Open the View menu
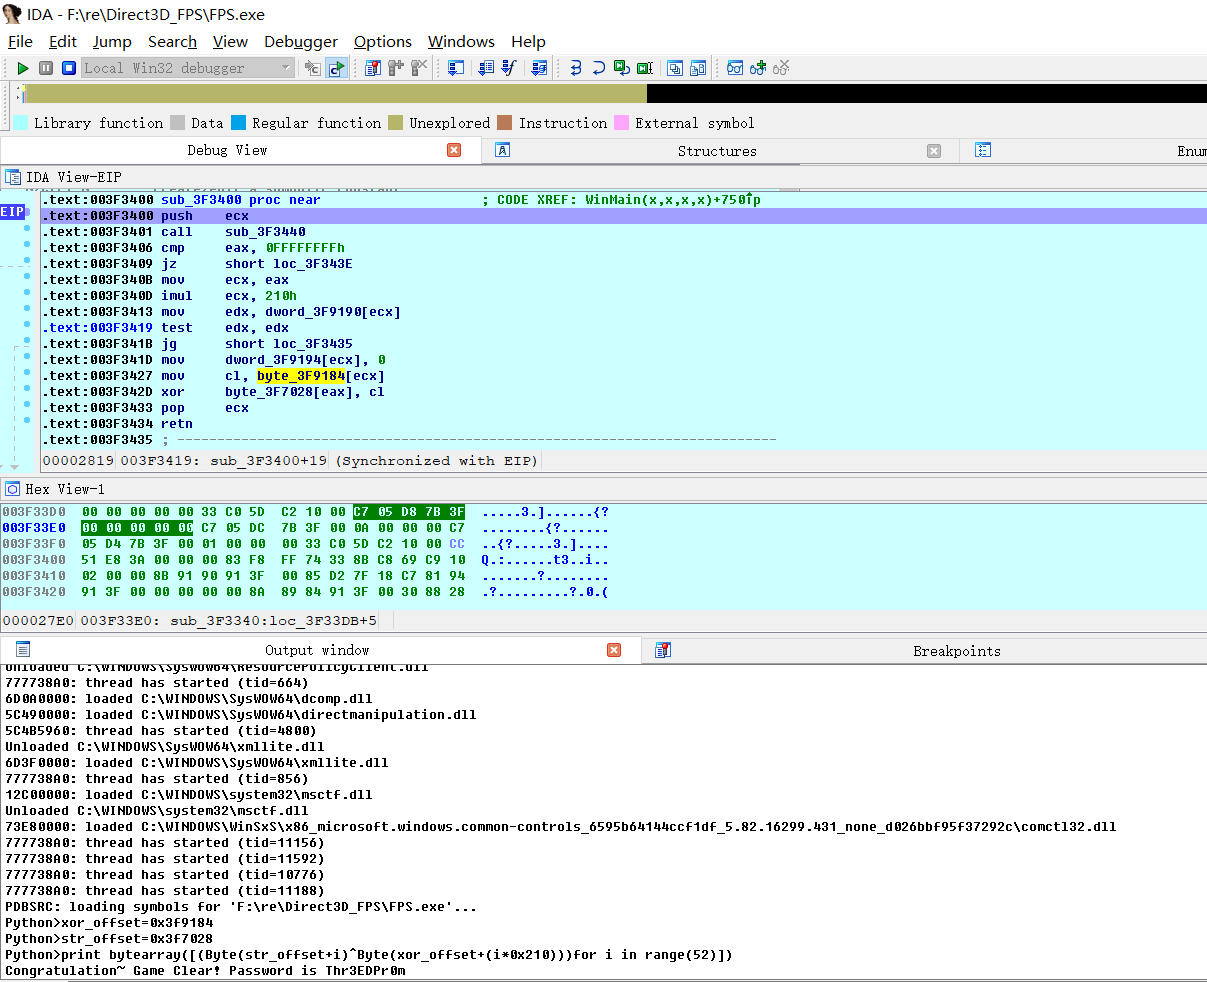 tap(230, 41)
